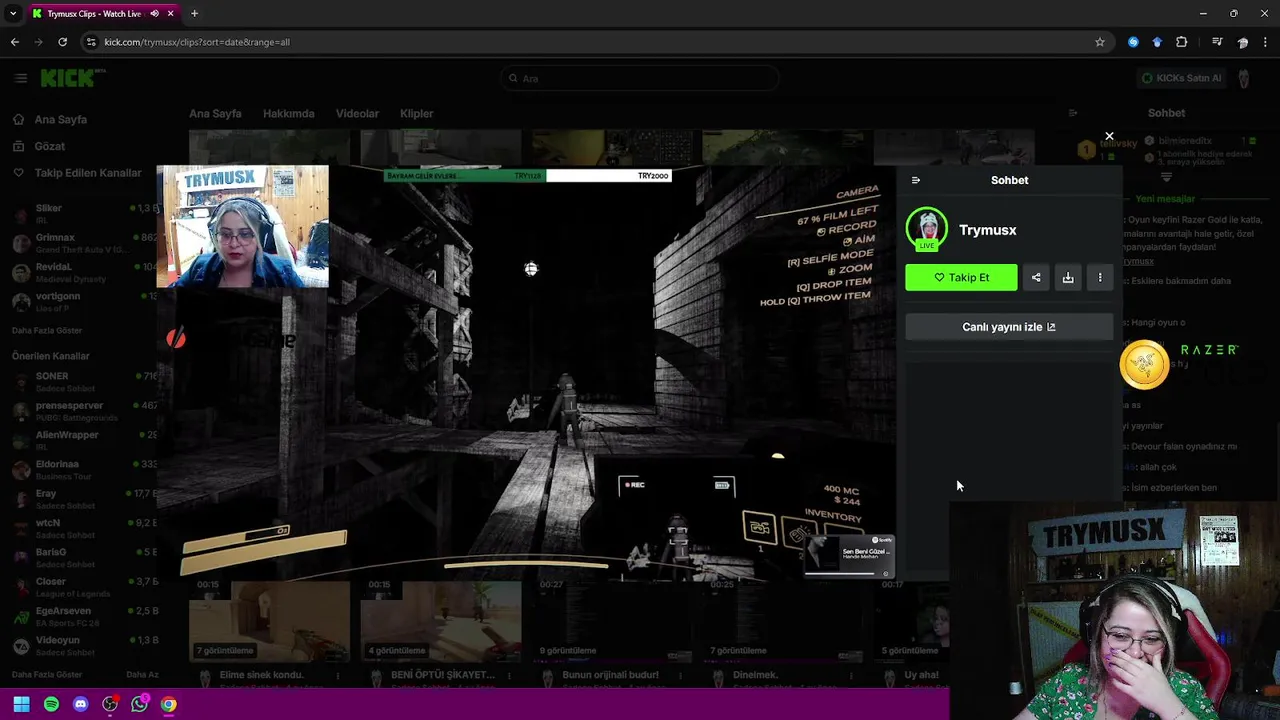Switch to the Videolar channel tab

pyautogui.click(x=357, y=114)
